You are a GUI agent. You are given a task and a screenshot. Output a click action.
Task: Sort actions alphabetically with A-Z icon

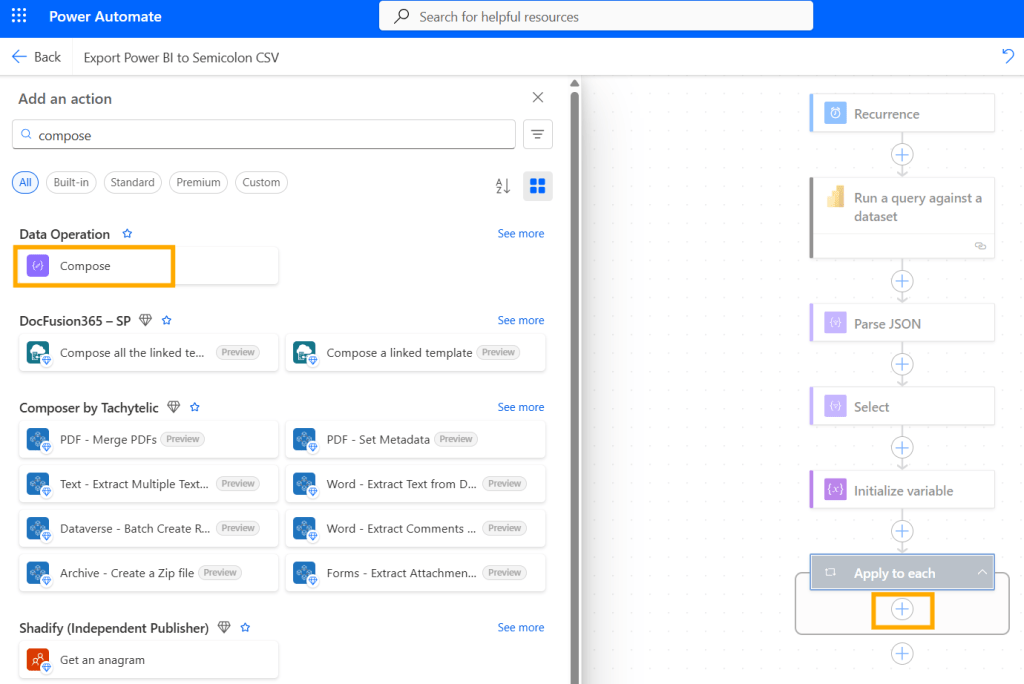503,186
